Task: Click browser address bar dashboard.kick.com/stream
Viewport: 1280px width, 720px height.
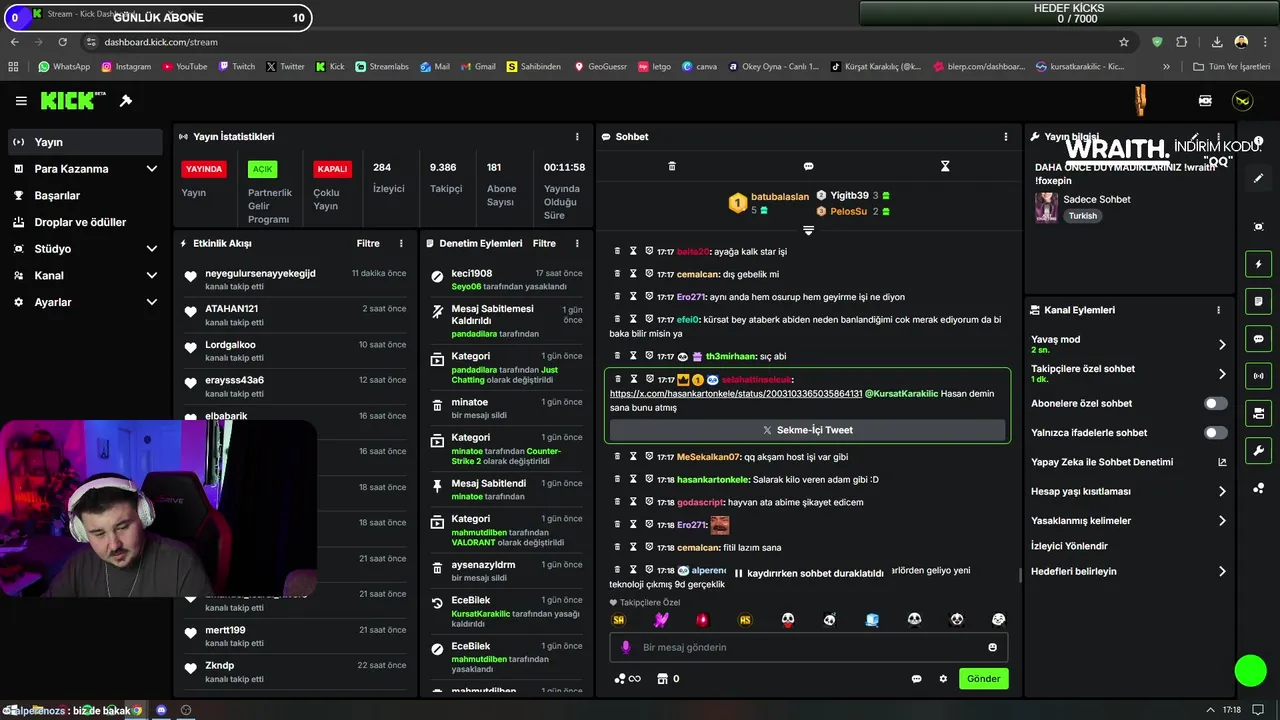Action: [160, 42]
